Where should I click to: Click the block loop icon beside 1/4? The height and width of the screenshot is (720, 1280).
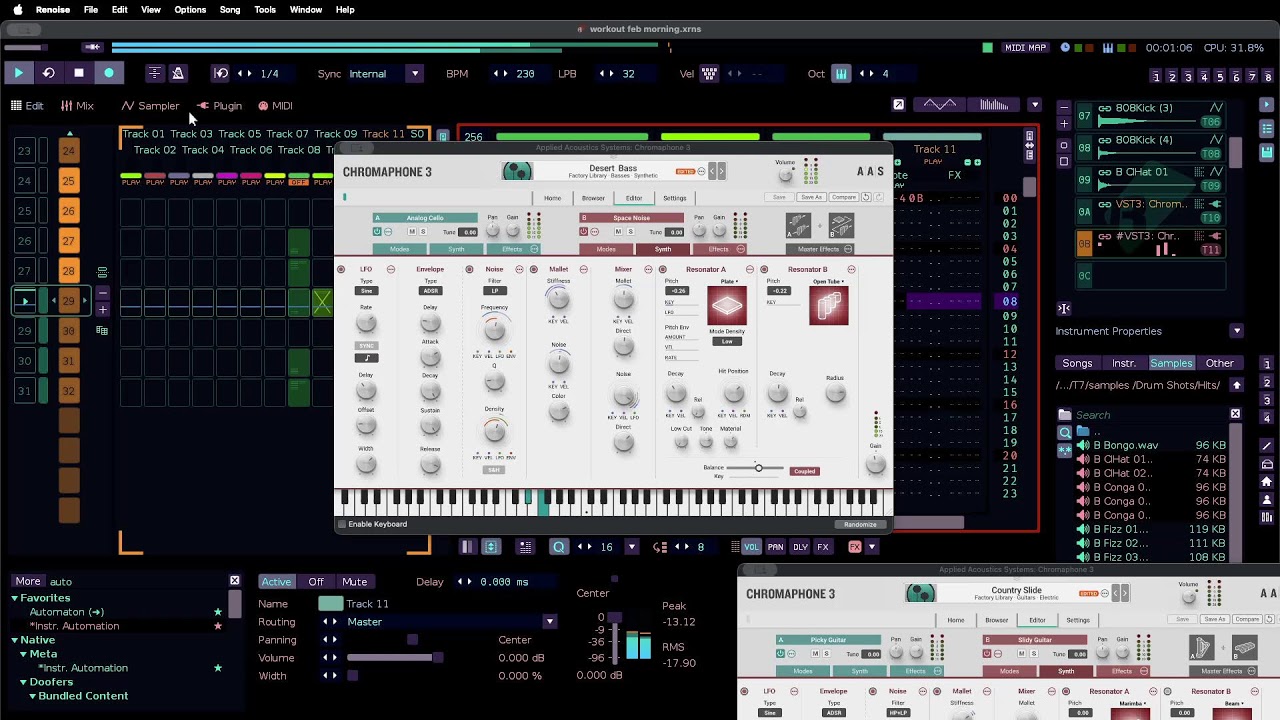click(x=221, y=73)
